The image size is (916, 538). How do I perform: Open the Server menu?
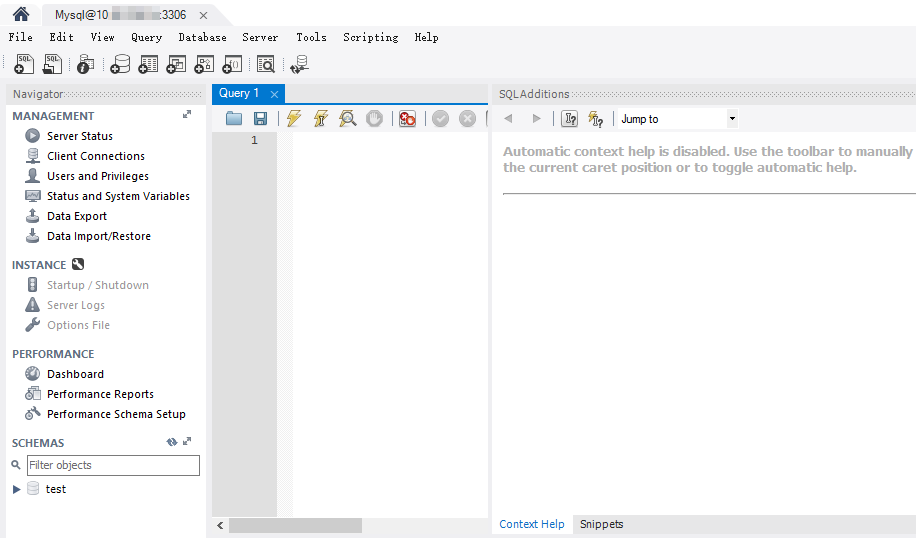(260, 37)
